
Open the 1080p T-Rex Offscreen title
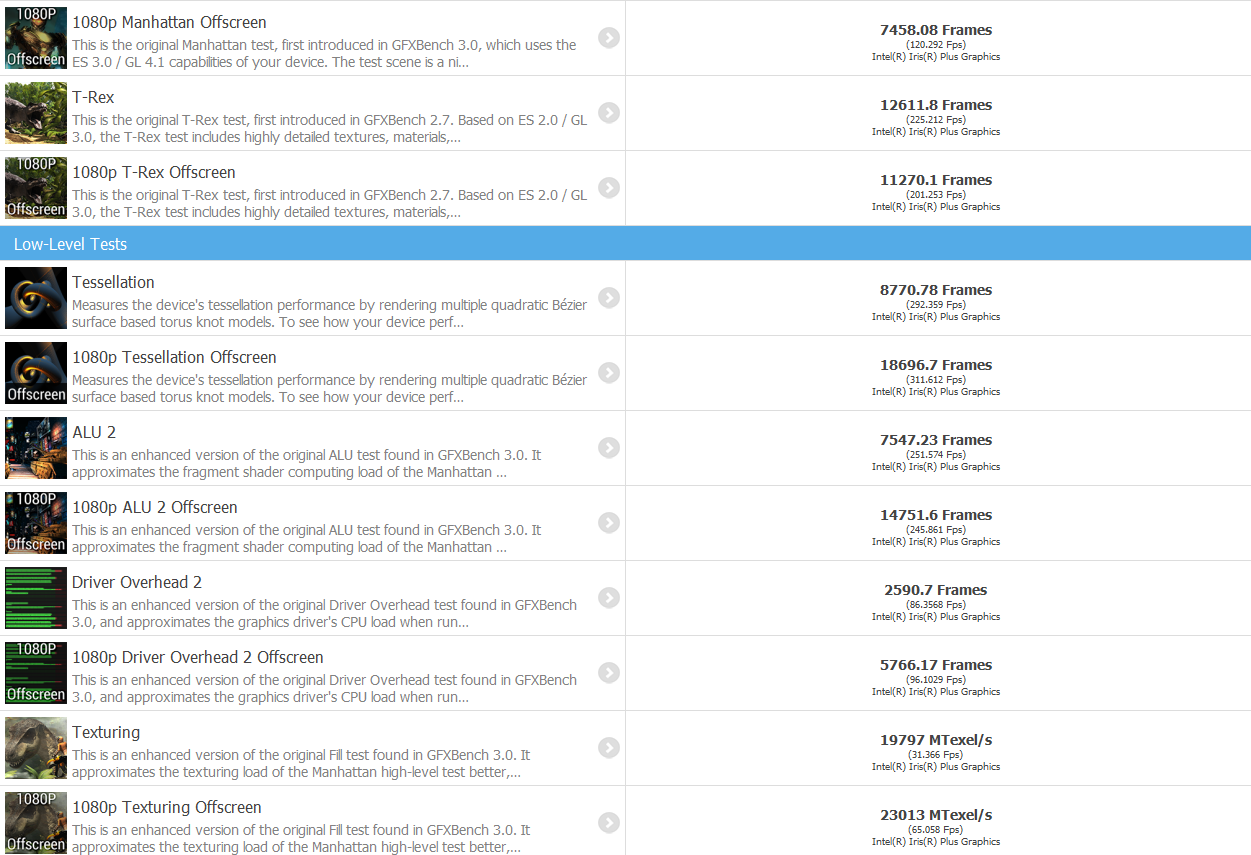tap(154, 172)
